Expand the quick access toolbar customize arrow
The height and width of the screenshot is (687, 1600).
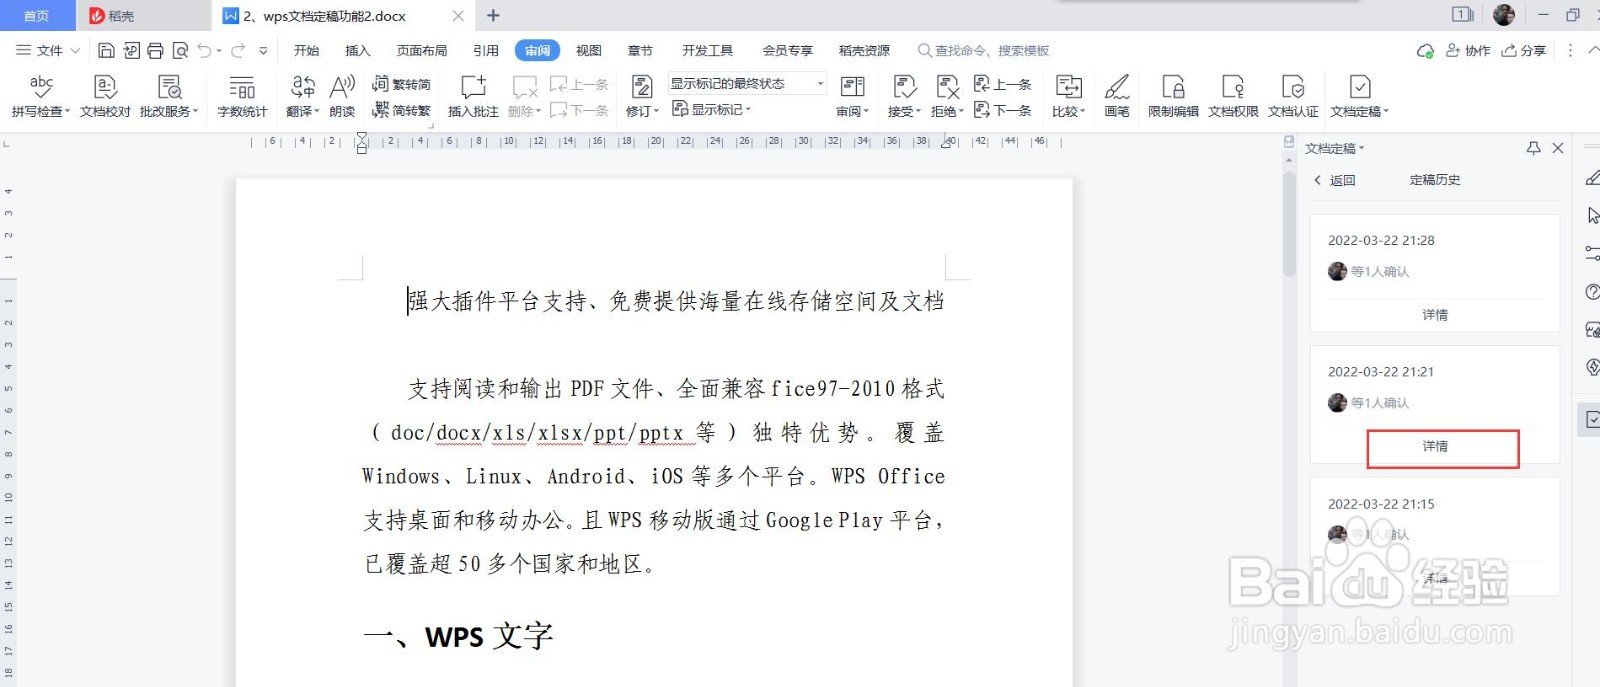click(x=263, y=50)
